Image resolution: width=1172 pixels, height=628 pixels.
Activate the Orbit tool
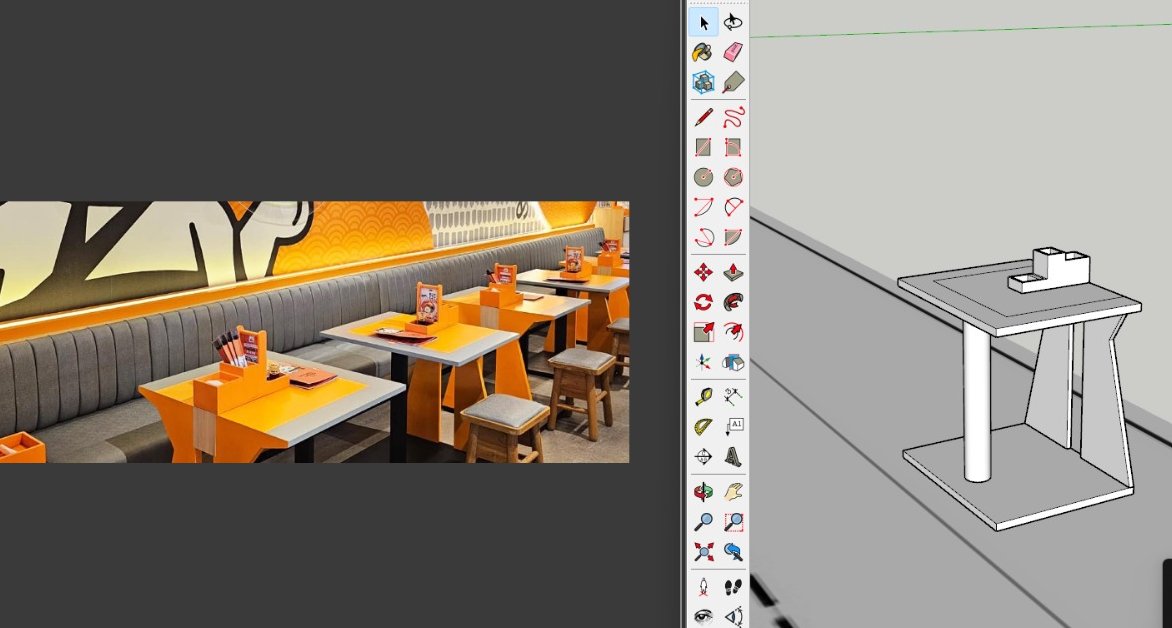tap(703, 492)
